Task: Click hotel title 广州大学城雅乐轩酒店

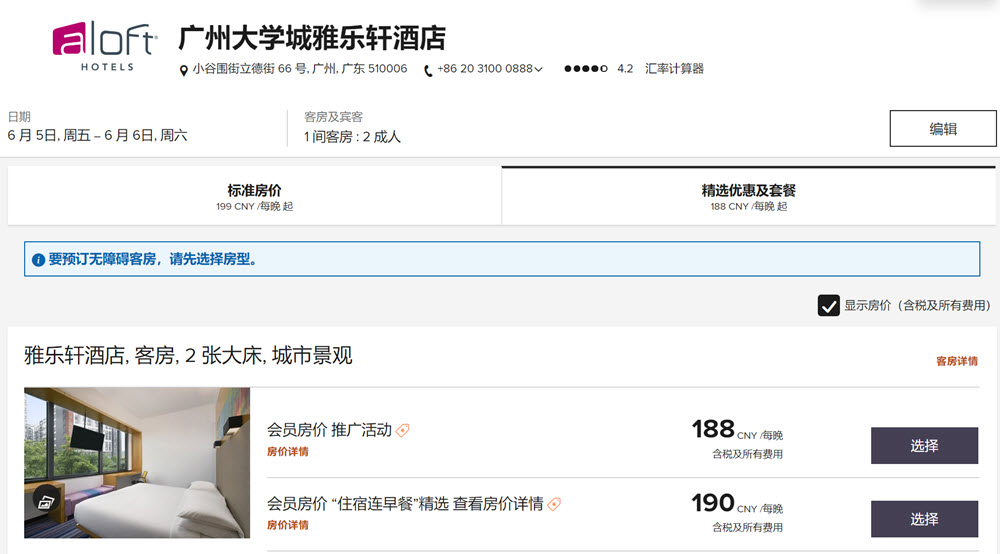Action: pyautogui.click(x=312, y=38)
